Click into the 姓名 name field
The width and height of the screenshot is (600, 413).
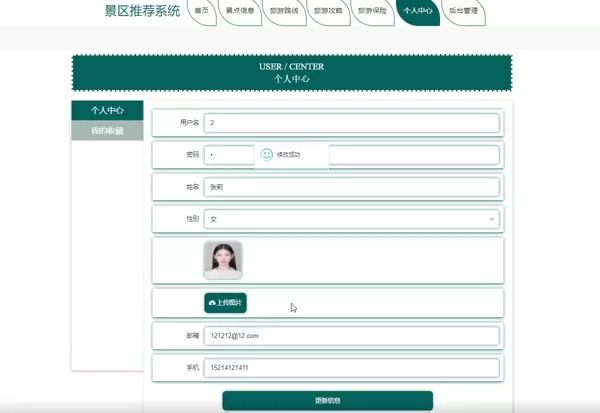[350, 187]
